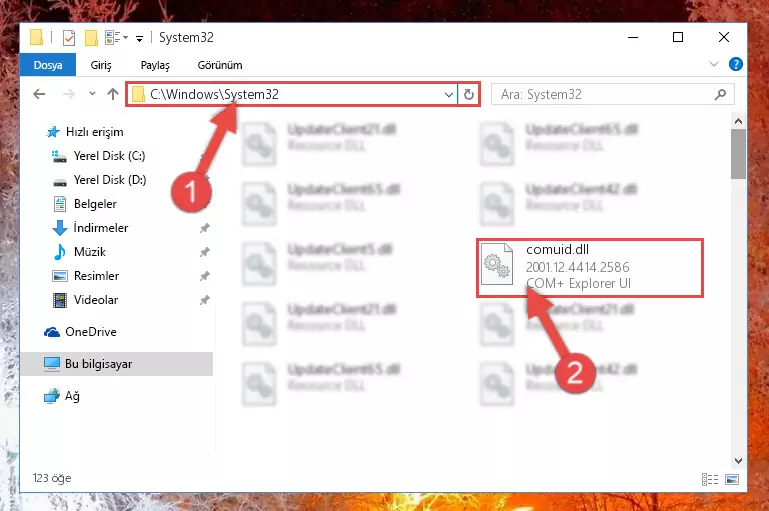Click the pin icon beside Videolar
The image size is (769, 511).
(x=205, y=300)
